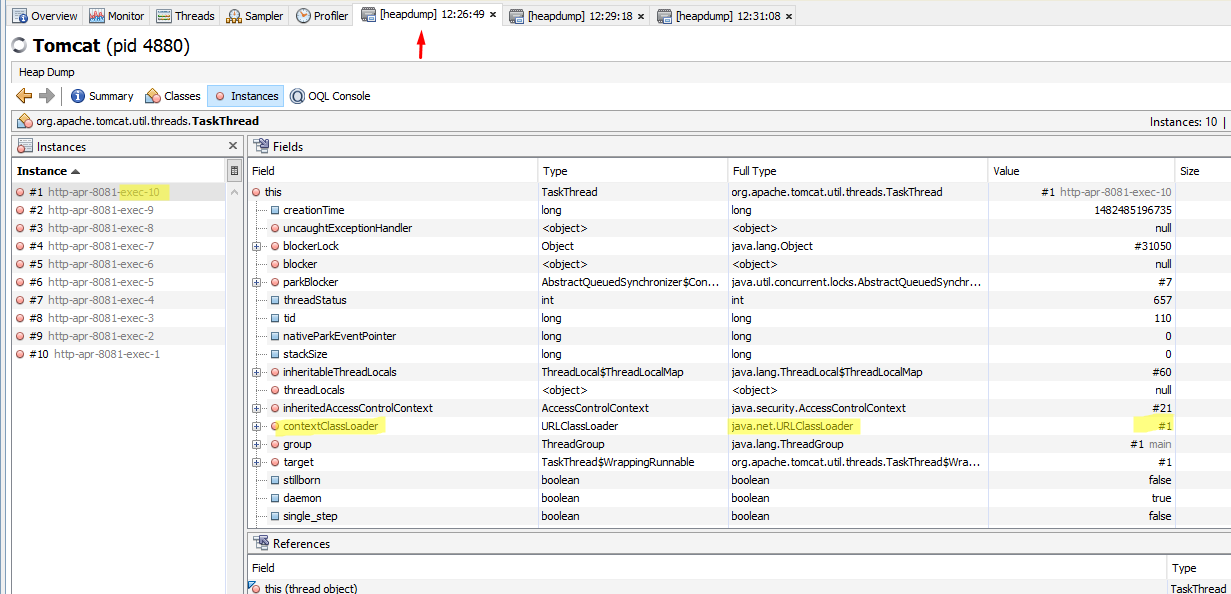The height and width of the screenshot is (594, 1231).
Task: Select the tid field row
Action: point(739,318)
